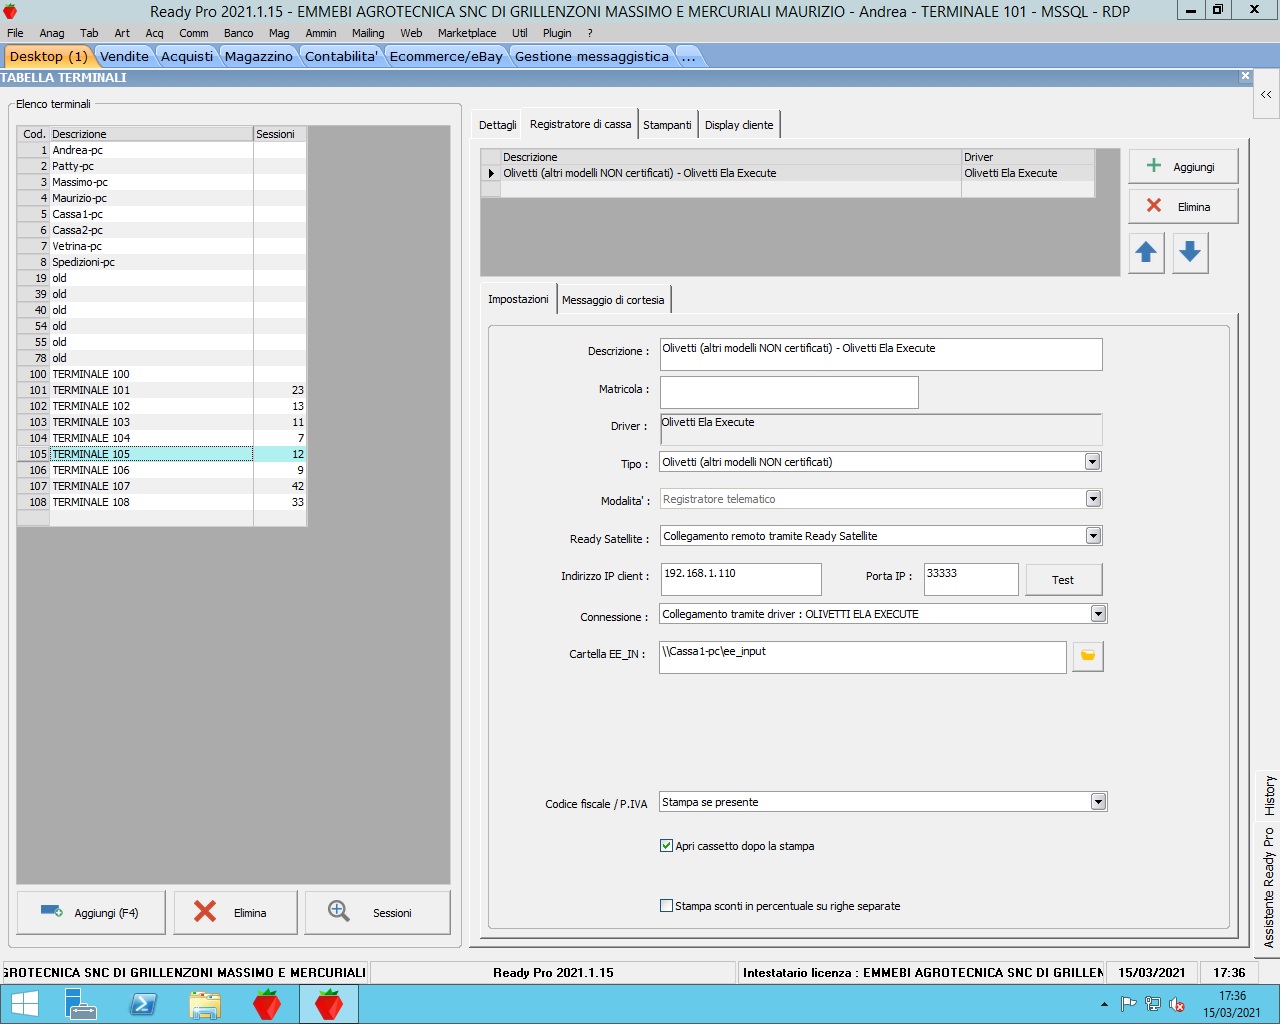Click the blue move down arrow
Viewport: 1284px width, 1024px height.
coord(1189,252)
